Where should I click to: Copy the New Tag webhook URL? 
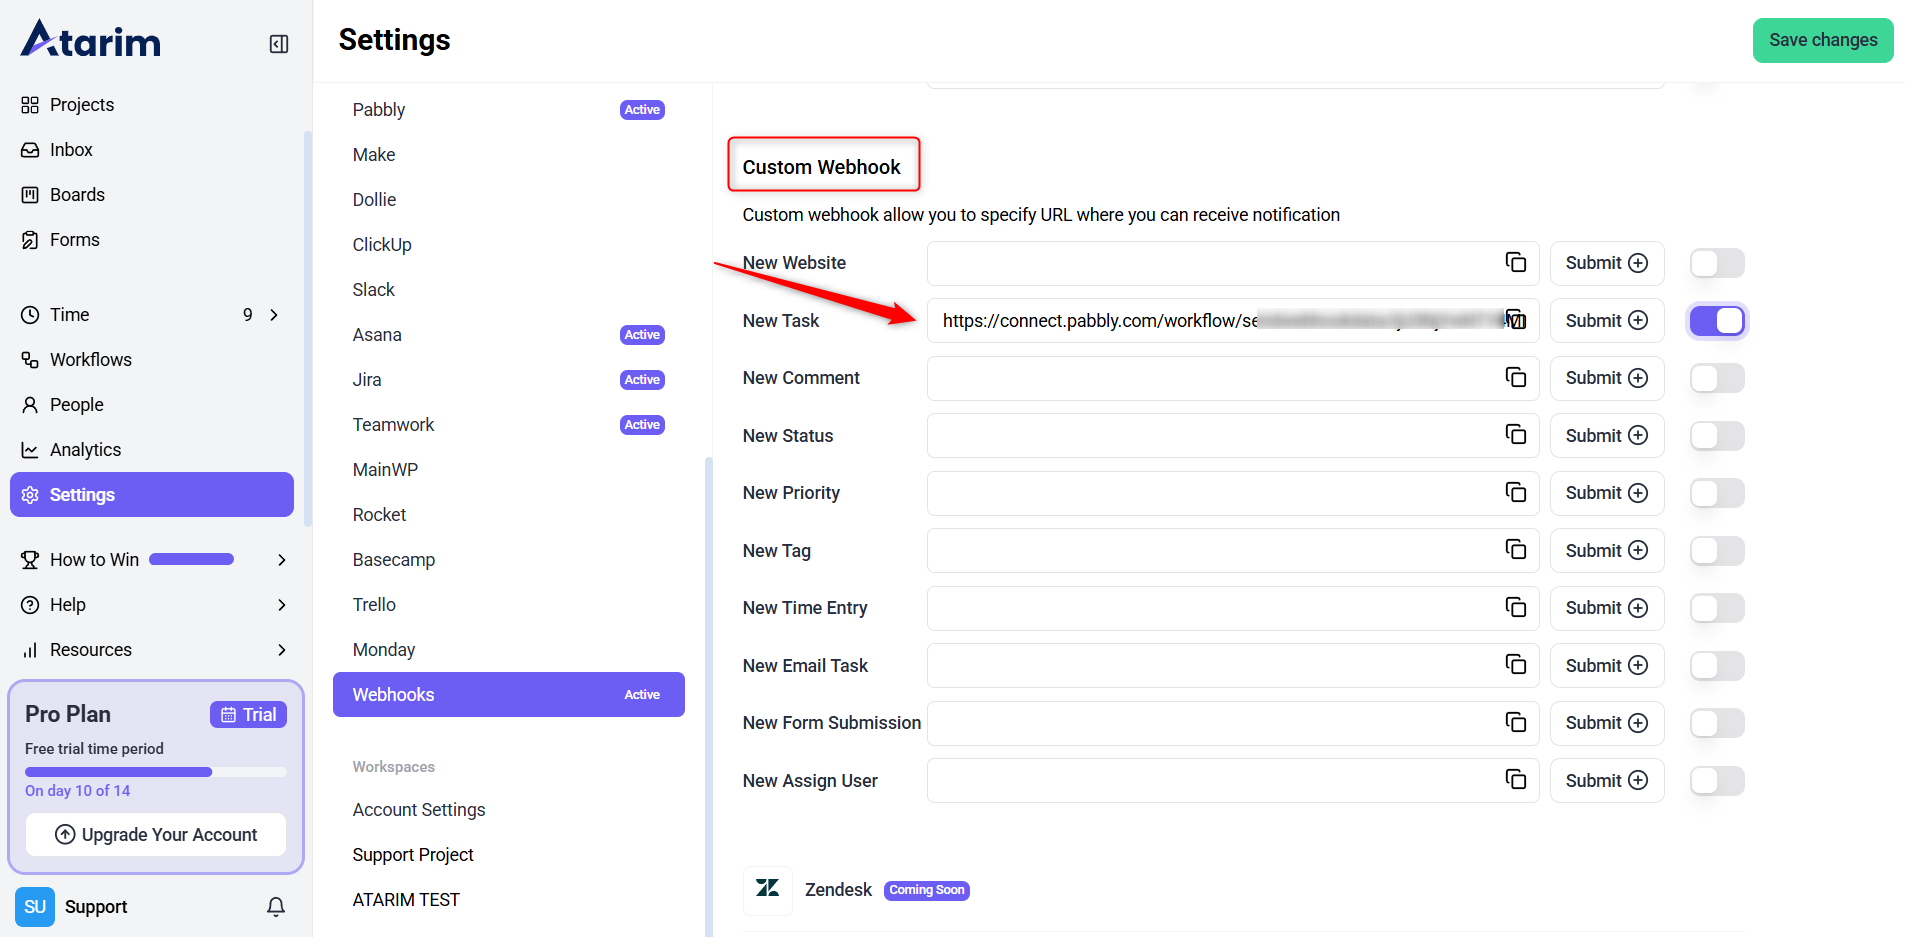1515,551
